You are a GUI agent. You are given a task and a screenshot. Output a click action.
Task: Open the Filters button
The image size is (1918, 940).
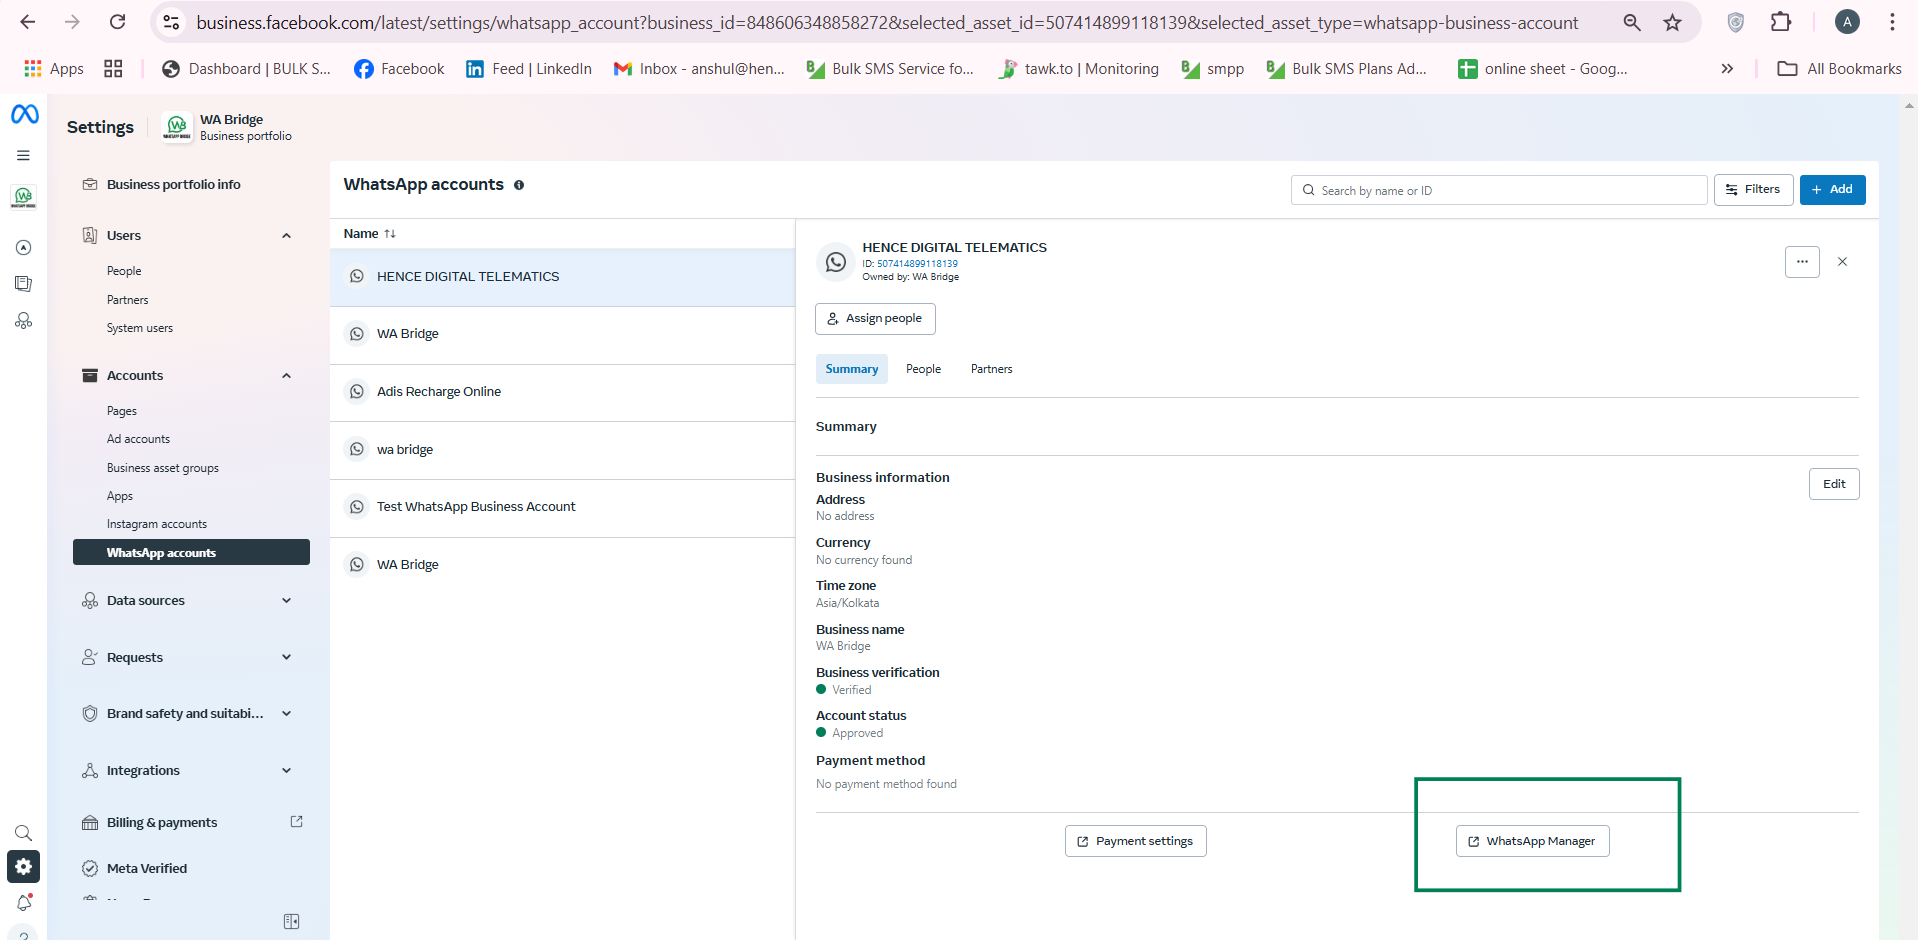click(x=1753, y=190)
